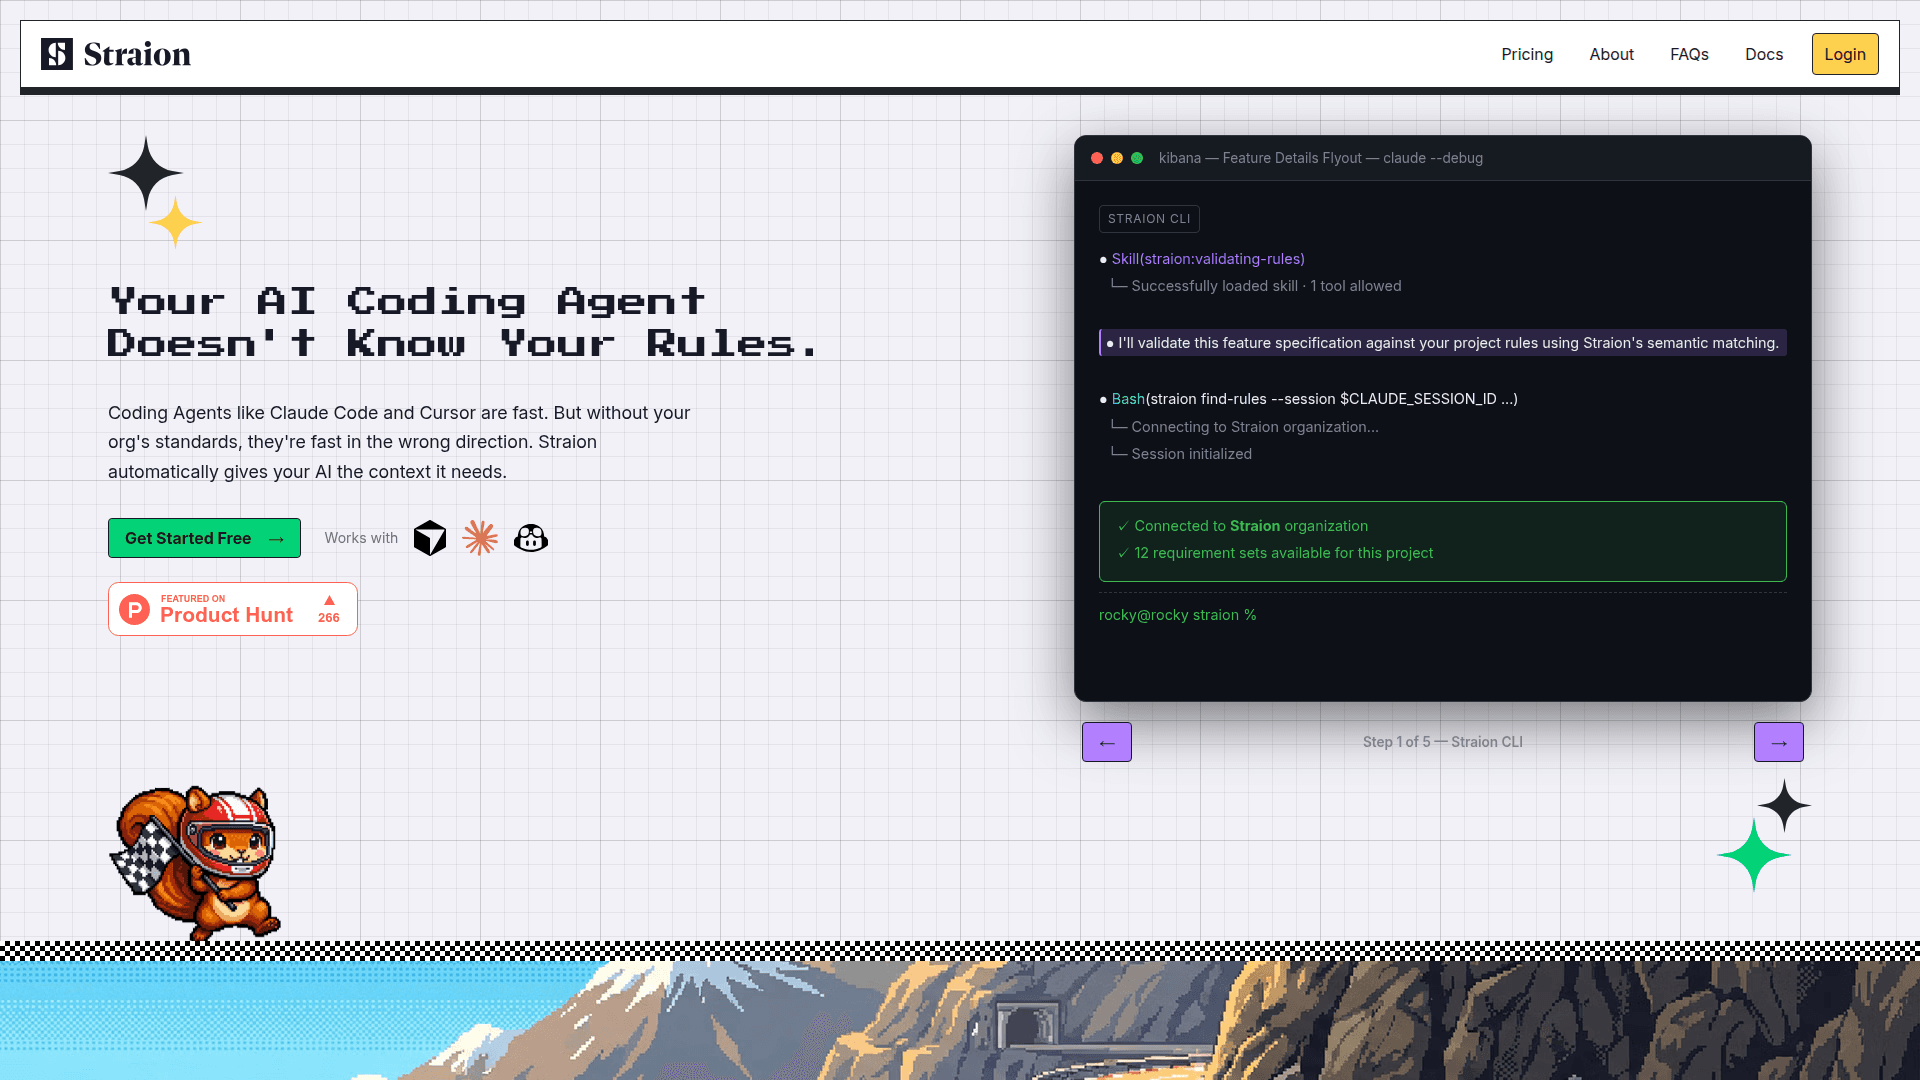The width and height of the screenshot is (1920, 1080).
Task: Open the About page
Action: tap(1611, 54)
